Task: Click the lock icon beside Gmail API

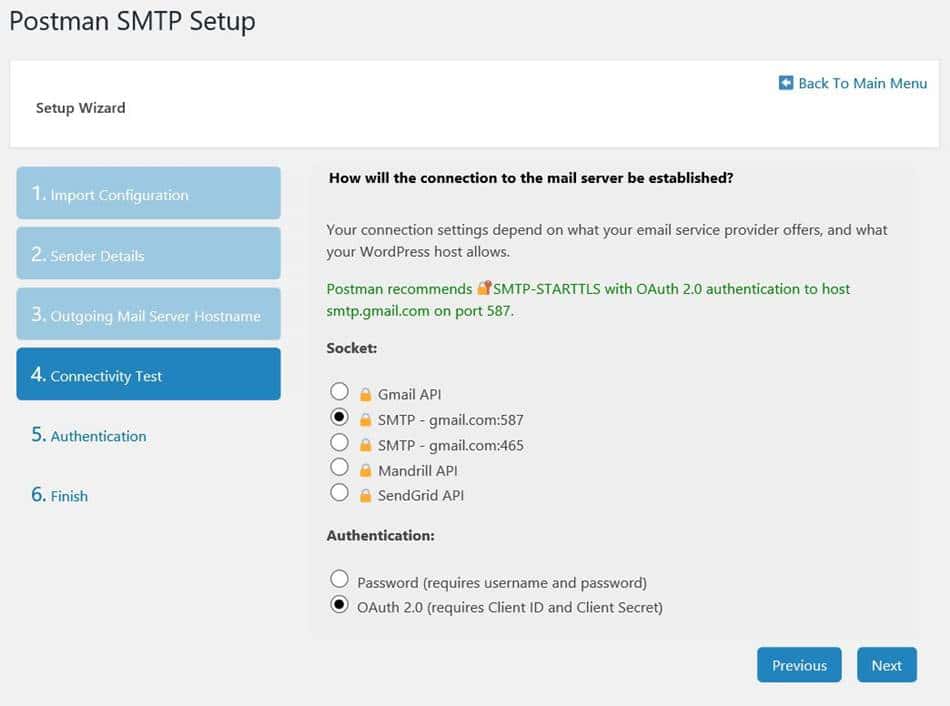Action: [365, 395]
